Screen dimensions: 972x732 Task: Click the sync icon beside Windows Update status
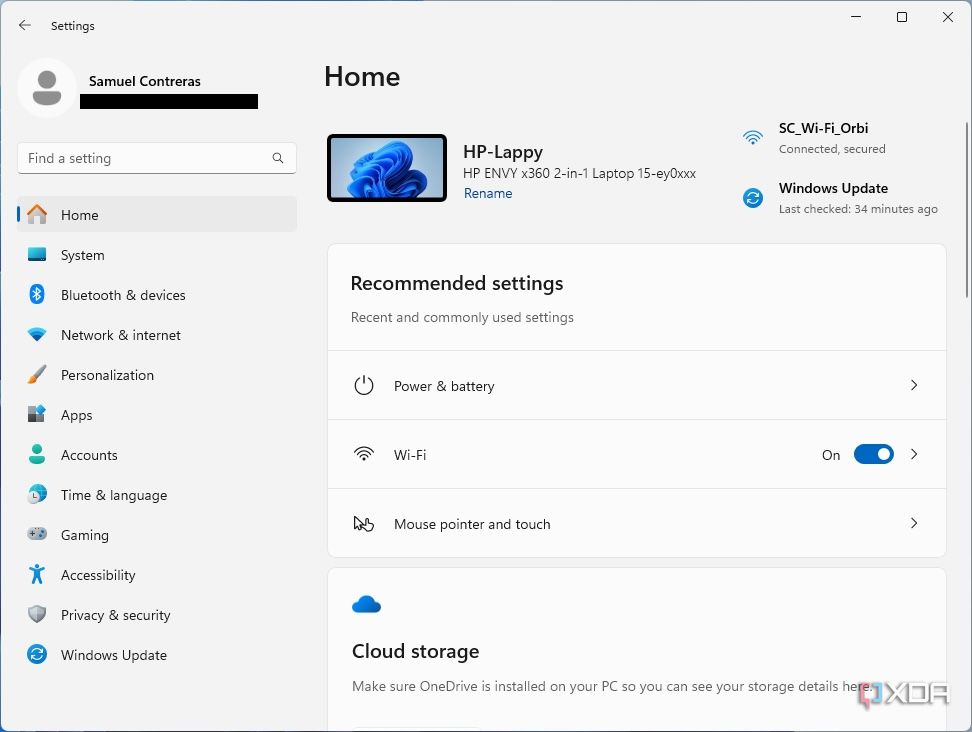click(753, 198)
